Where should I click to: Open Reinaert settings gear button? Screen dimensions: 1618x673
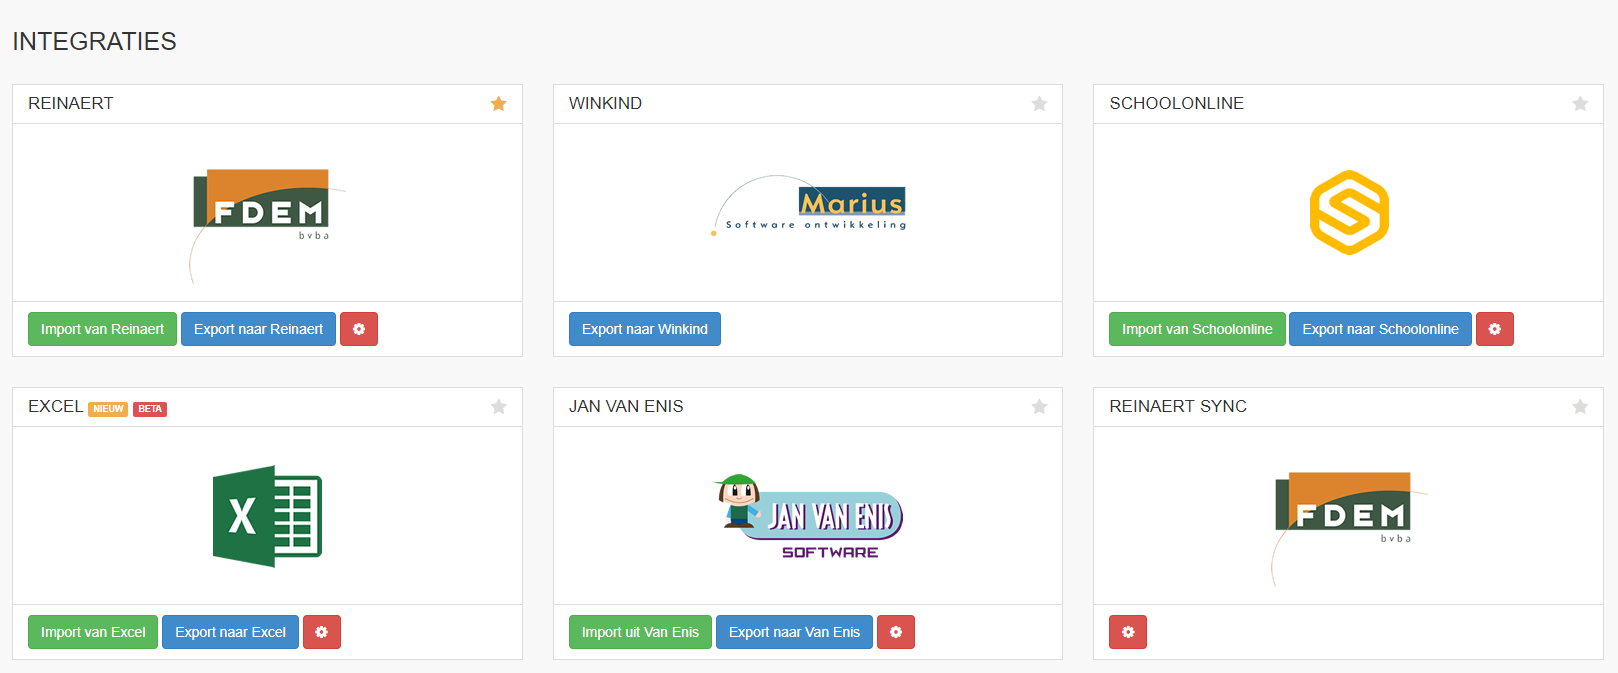[359, 329]
